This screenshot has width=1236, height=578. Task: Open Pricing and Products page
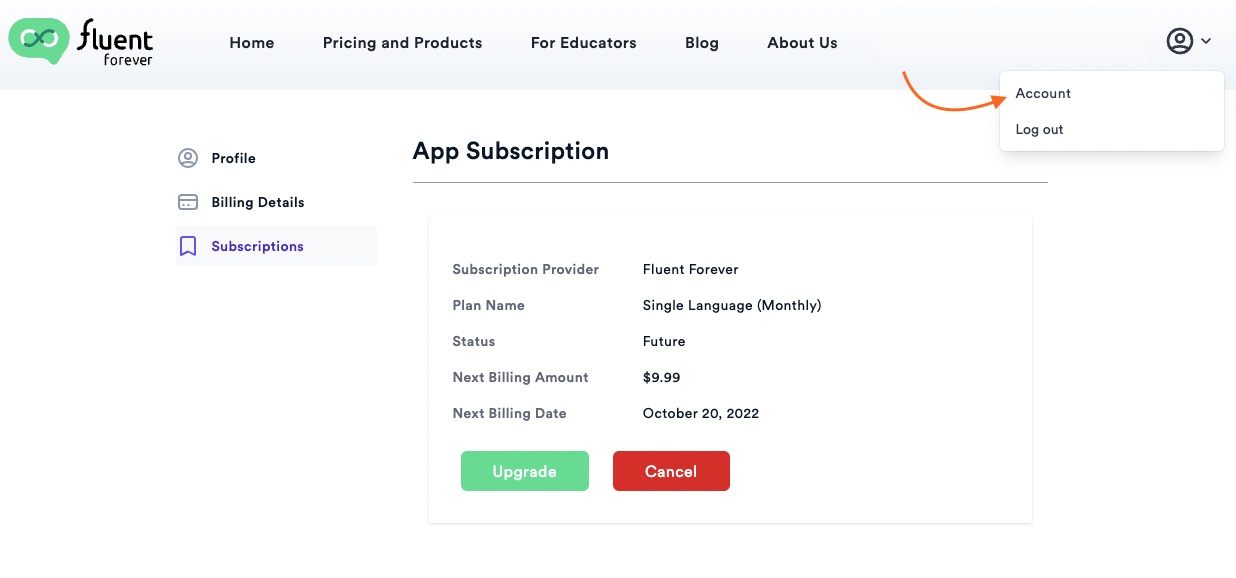tap(402, 43)
